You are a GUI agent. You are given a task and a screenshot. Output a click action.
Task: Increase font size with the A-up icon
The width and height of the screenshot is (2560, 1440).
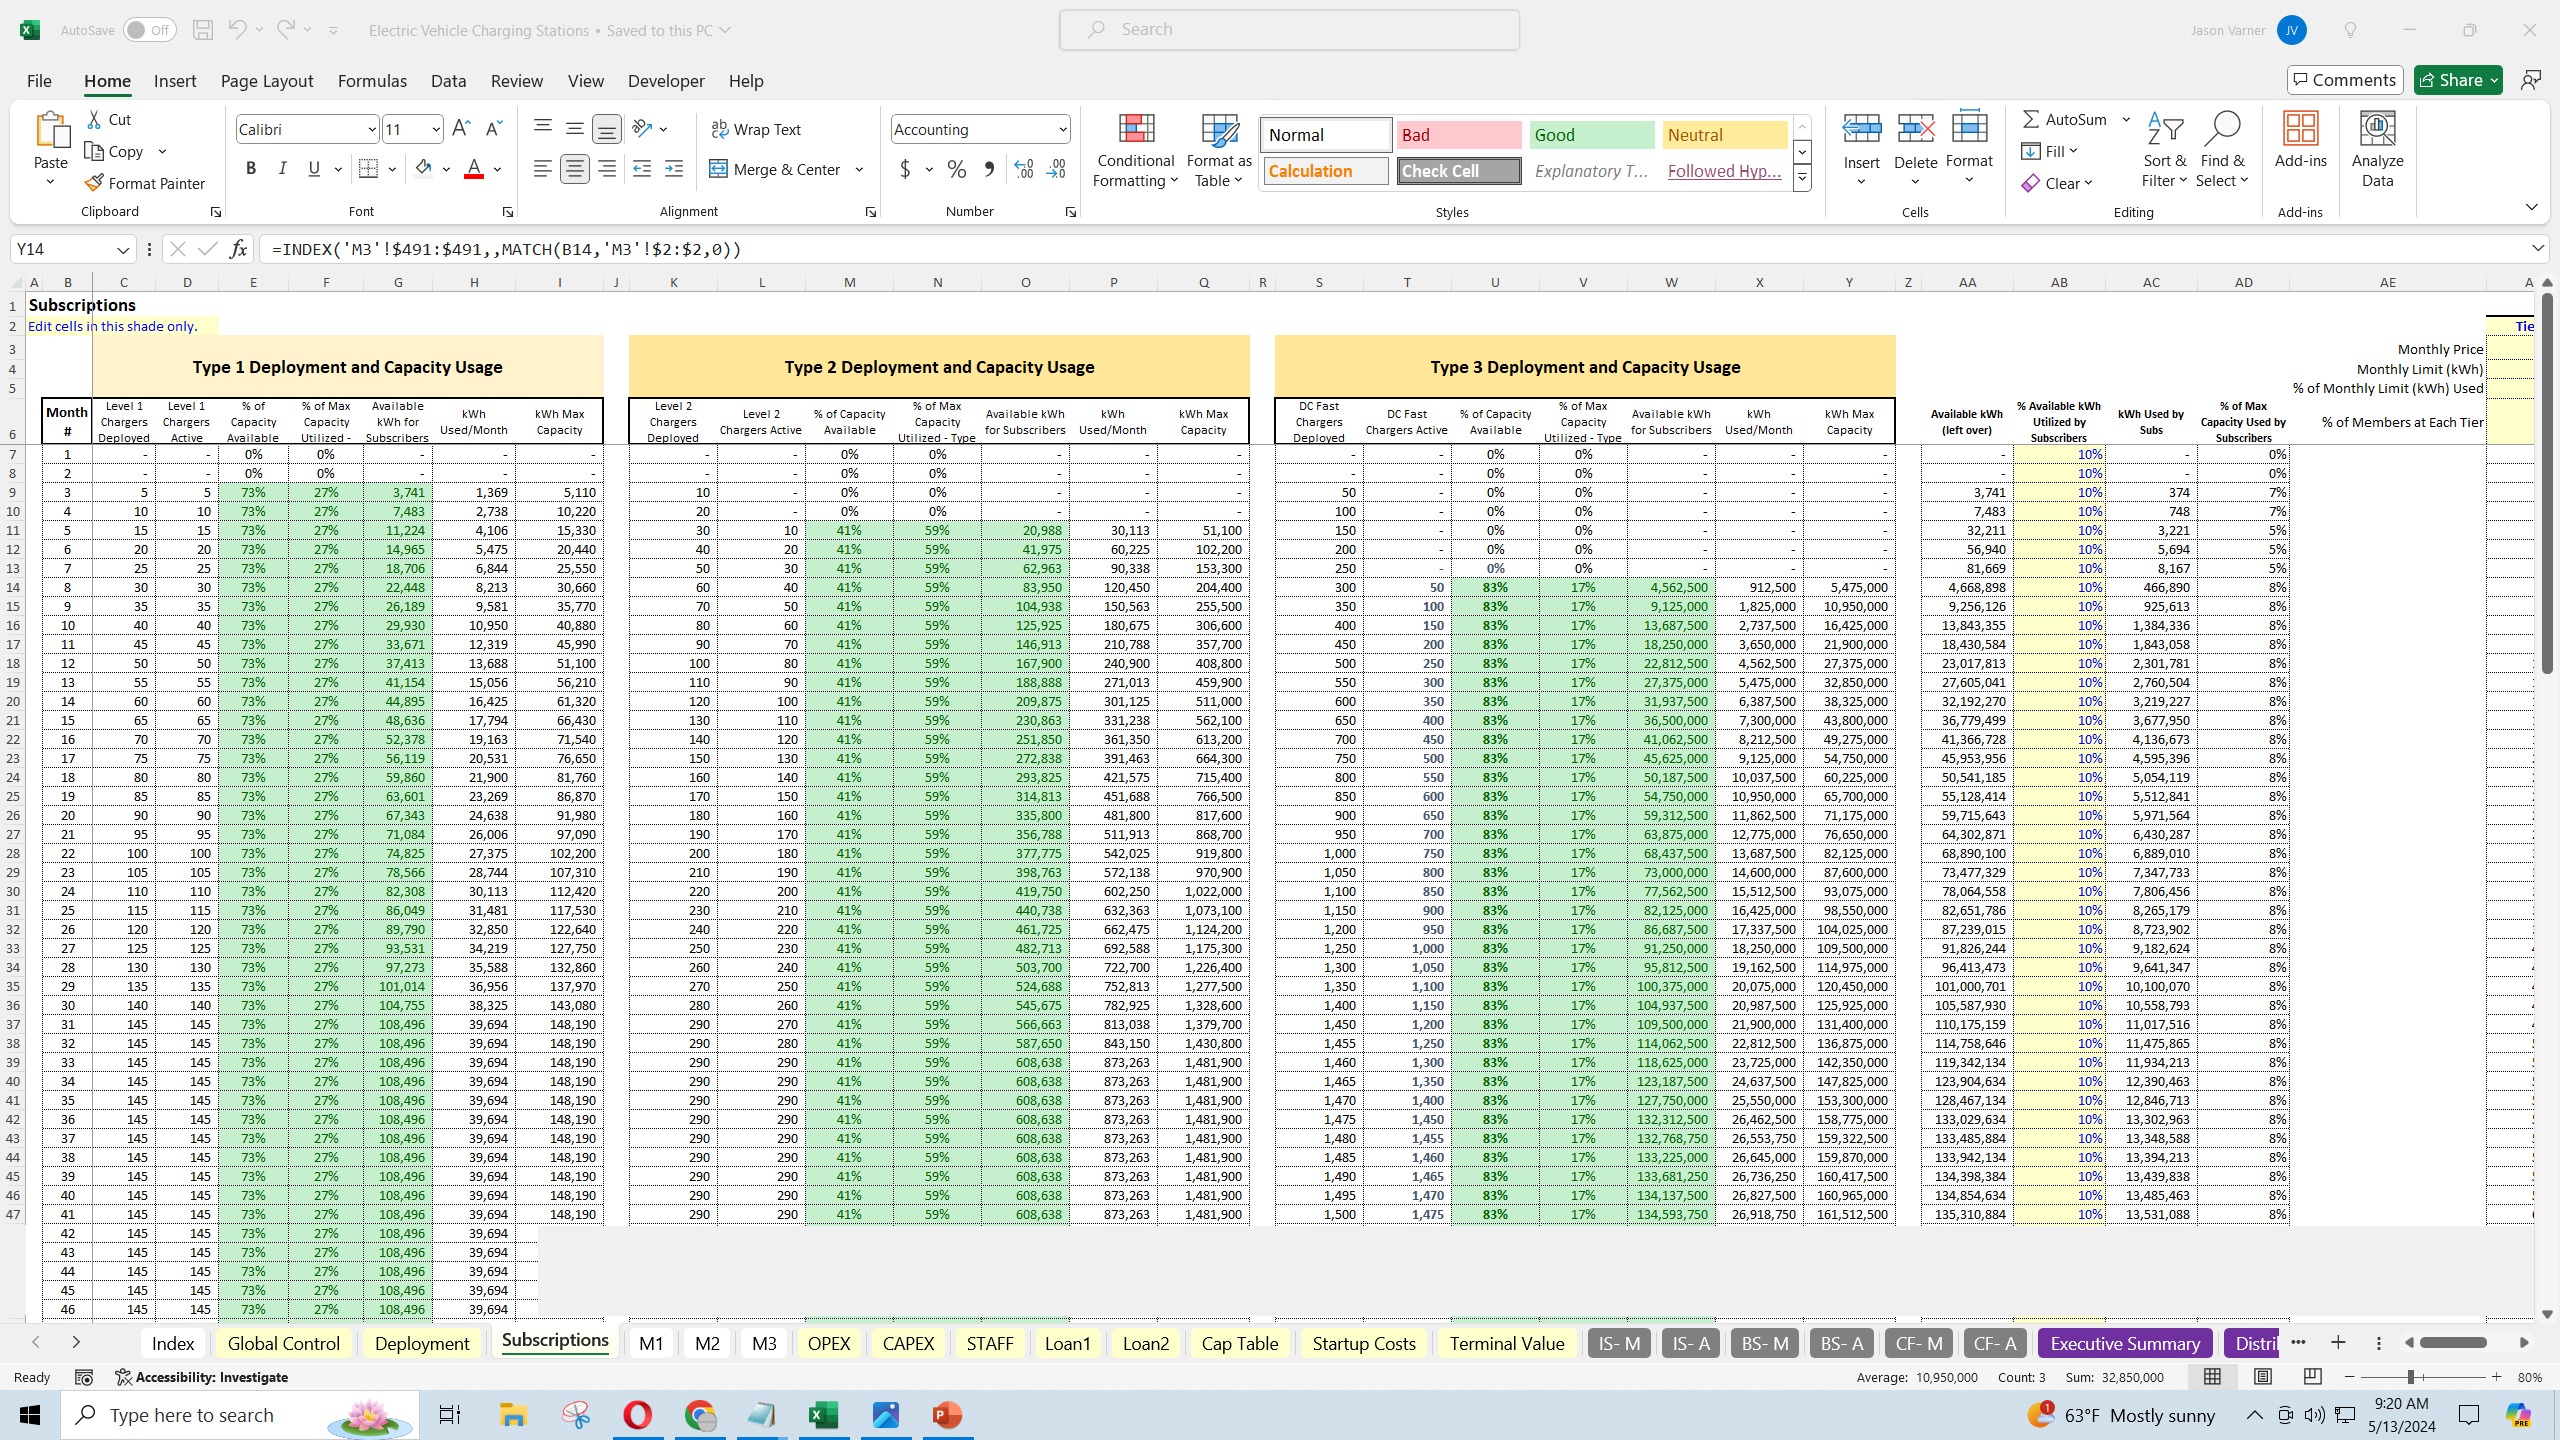pyautogui.click(x=461, y=129)
